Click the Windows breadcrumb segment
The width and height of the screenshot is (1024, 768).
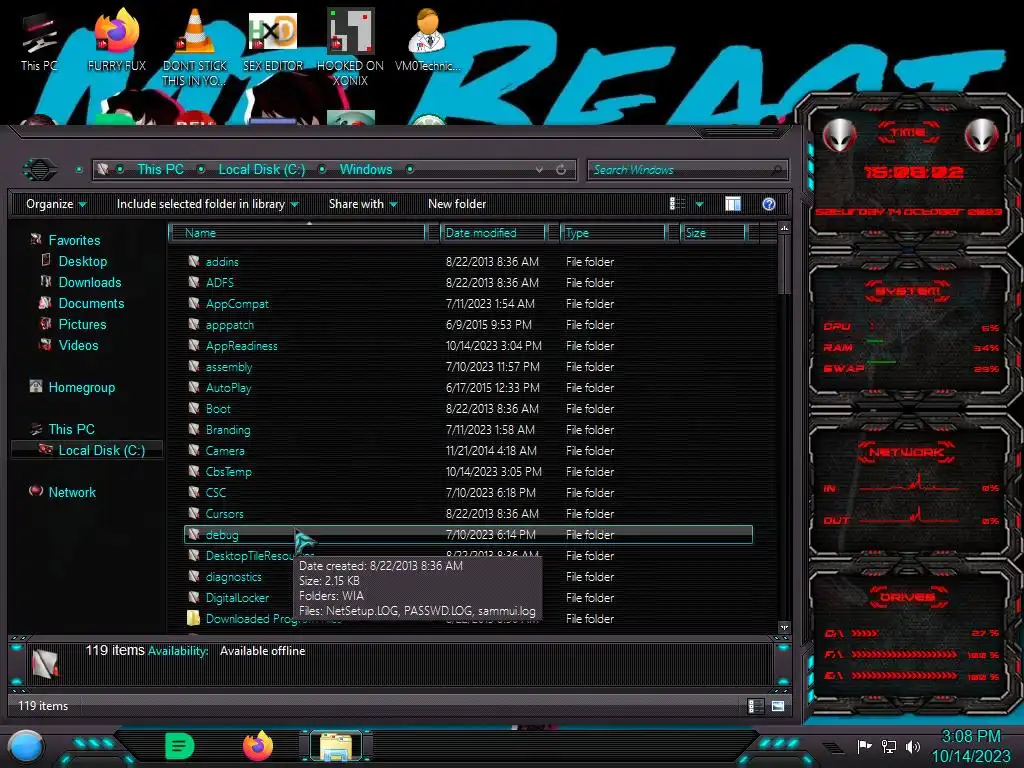pyautogui.click(x=366, y=169)
